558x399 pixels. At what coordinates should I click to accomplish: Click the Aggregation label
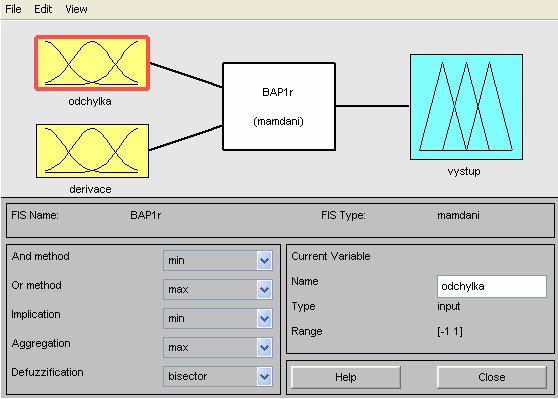coord(41,343)
